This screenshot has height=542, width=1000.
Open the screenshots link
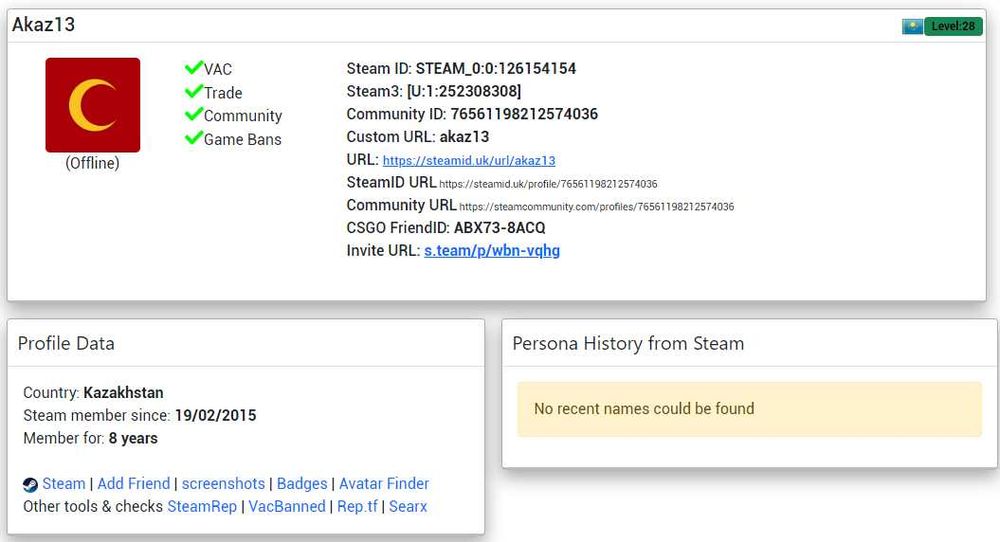[x=223, y=483]
